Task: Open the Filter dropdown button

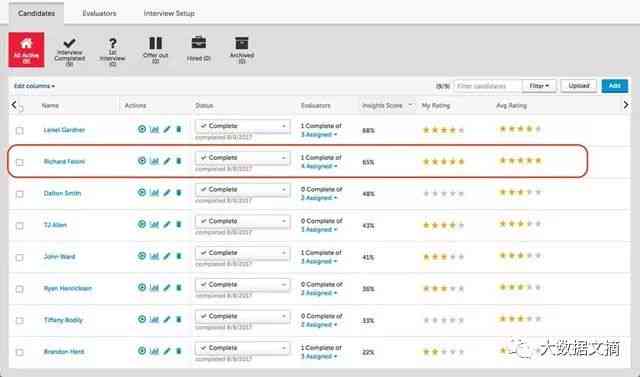Action: [539, 86]
